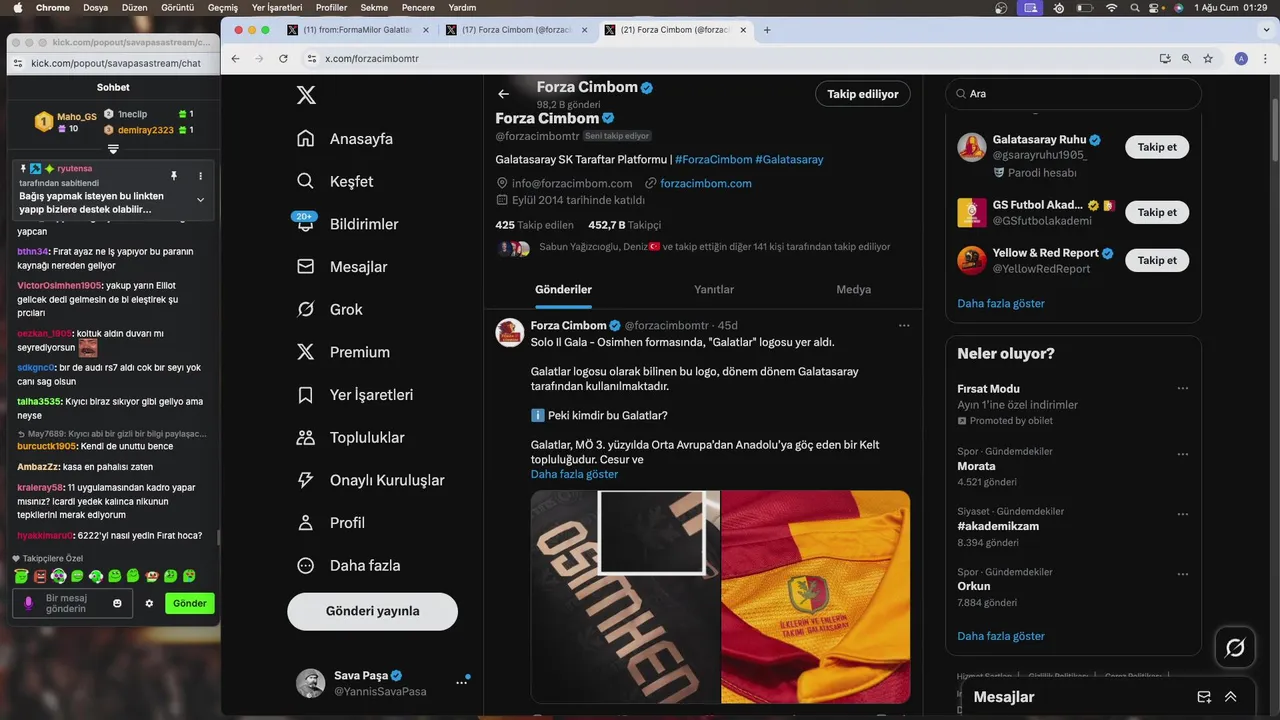This screenshot has height=720, width=1280.
Task: Open forzacimbom.com link
Action: 706,183
